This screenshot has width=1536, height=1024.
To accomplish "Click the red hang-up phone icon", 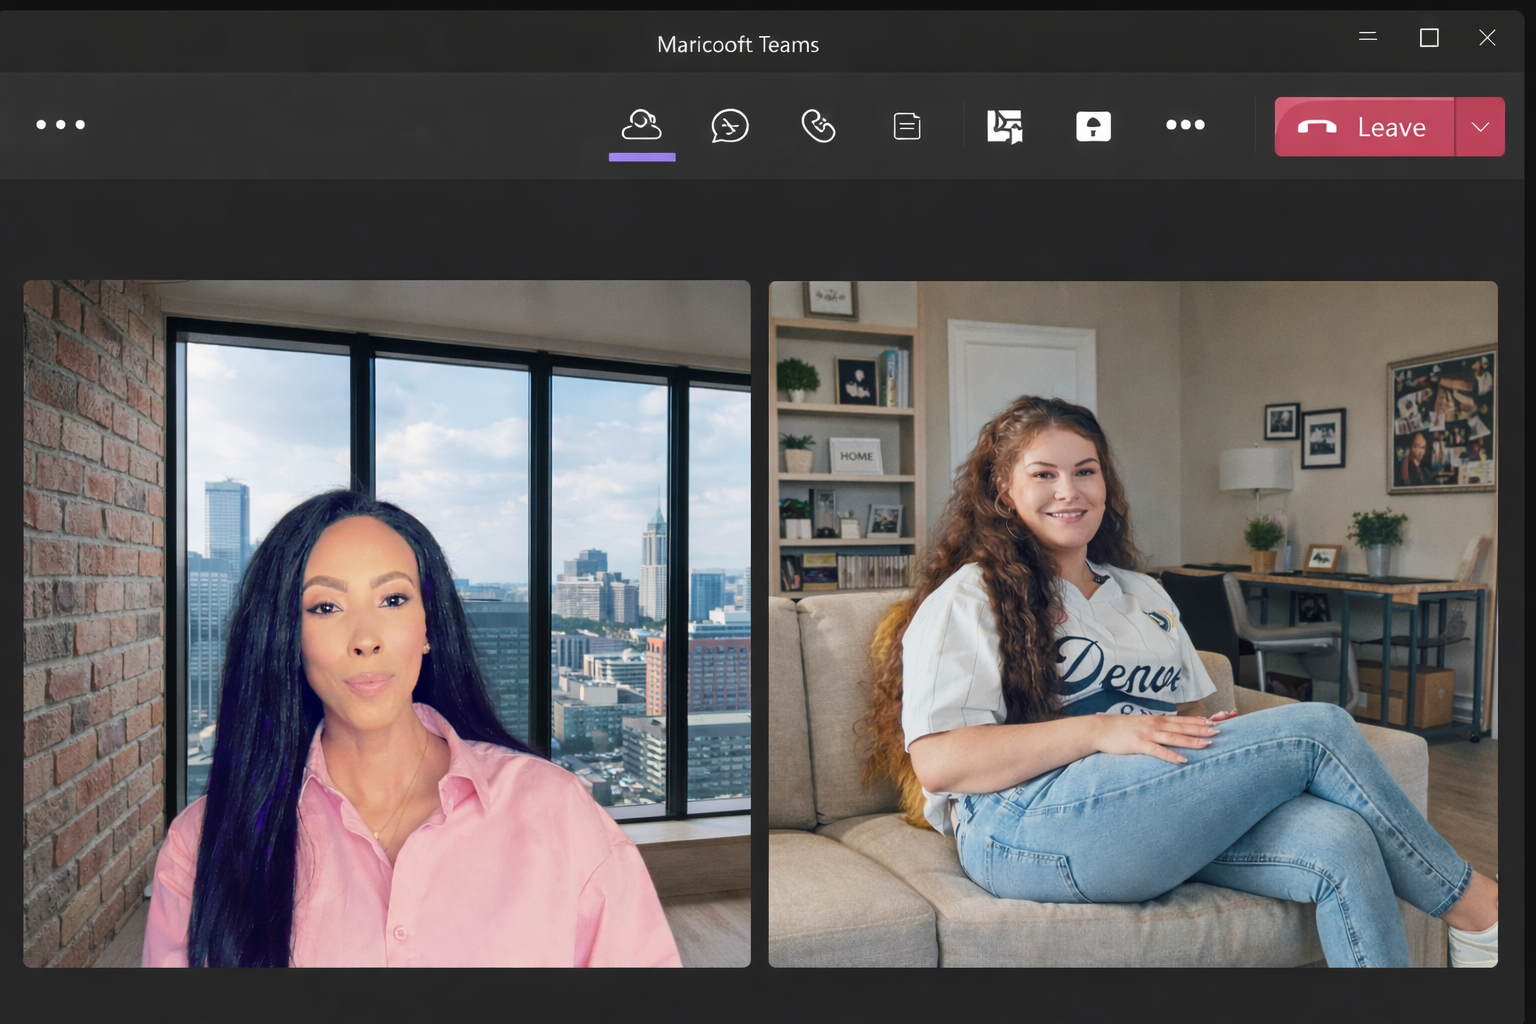I will 1316,127.
